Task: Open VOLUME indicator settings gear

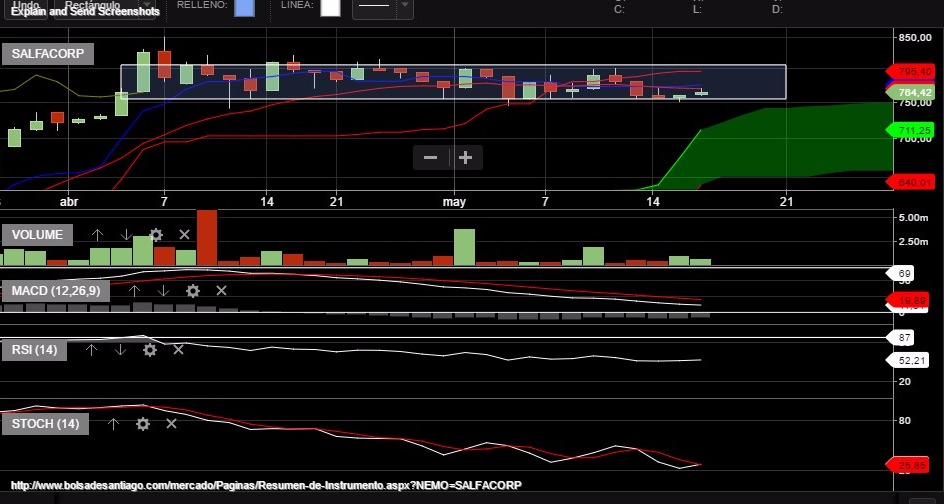Action: [155, 235]
